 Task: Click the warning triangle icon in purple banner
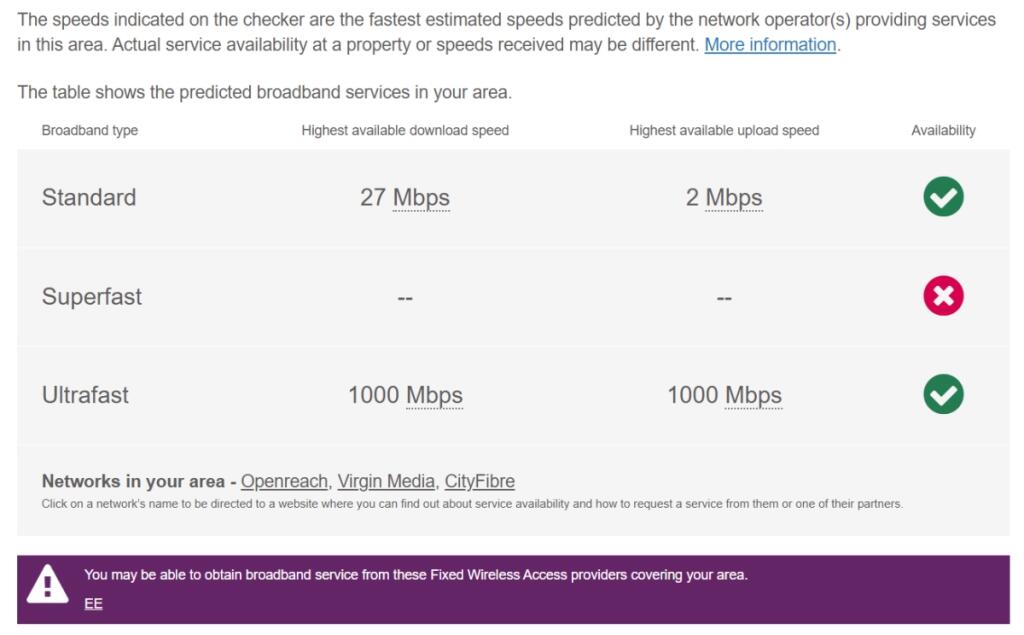click(47, 584)
